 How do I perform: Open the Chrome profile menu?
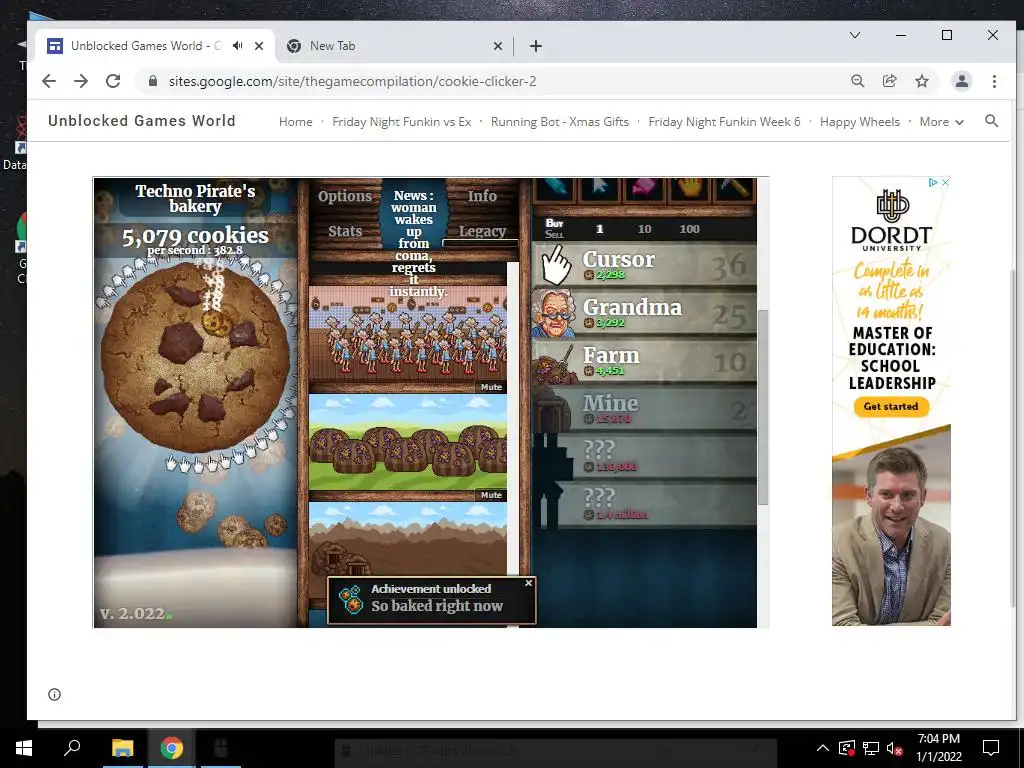tap(962, 81)
